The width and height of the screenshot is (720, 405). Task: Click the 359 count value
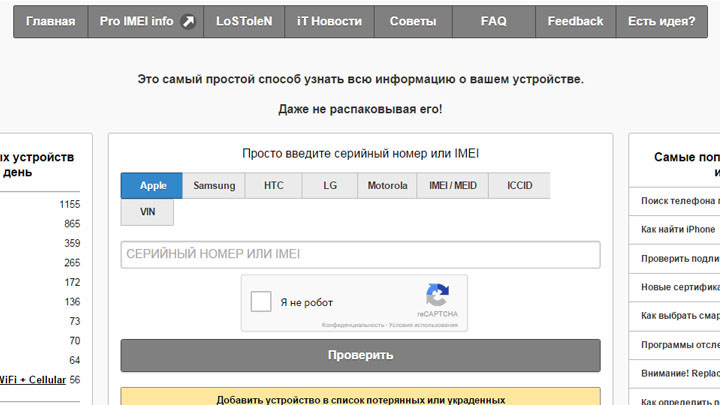click(x=72, y=243)
